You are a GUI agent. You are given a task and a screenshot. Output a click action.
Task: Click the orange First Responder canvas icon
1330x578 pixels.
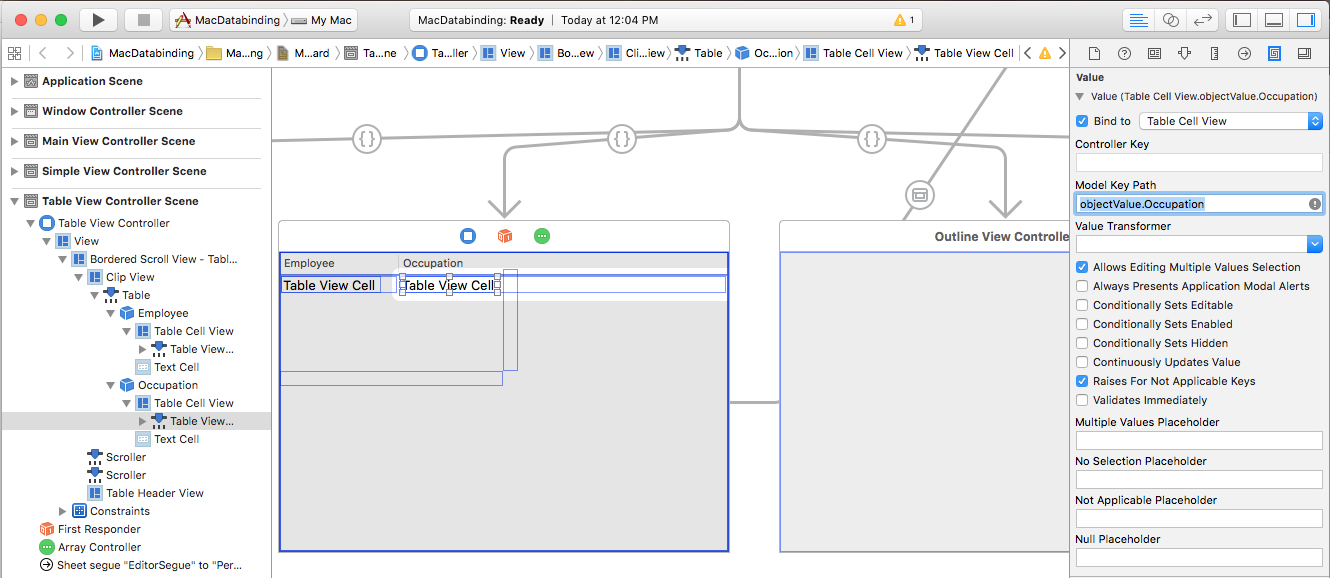tap(505, 236)
